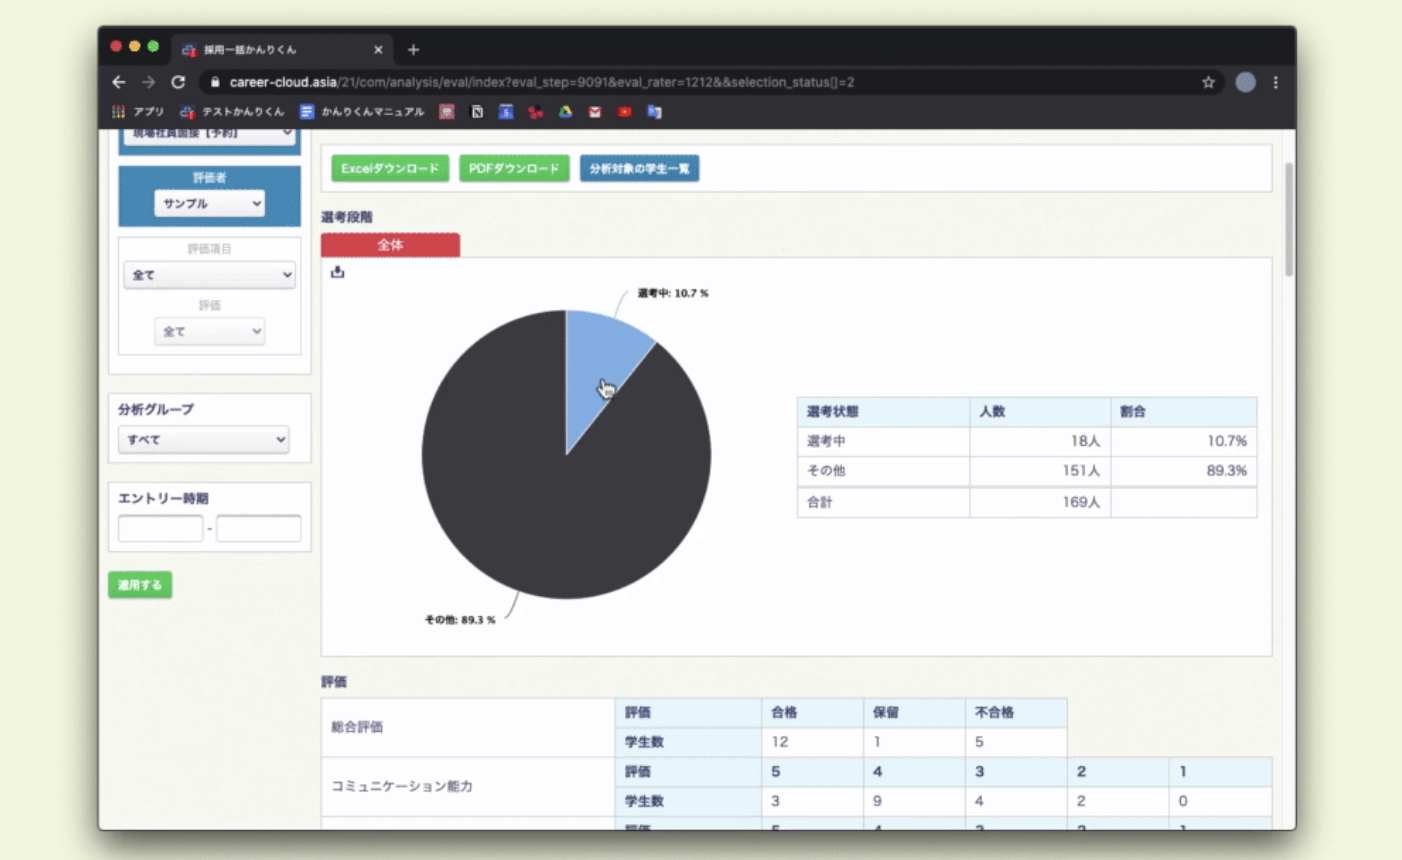Go back using the browser back arrow
This screenshot has height=860, width=1402.
click(x=119, y=82)
